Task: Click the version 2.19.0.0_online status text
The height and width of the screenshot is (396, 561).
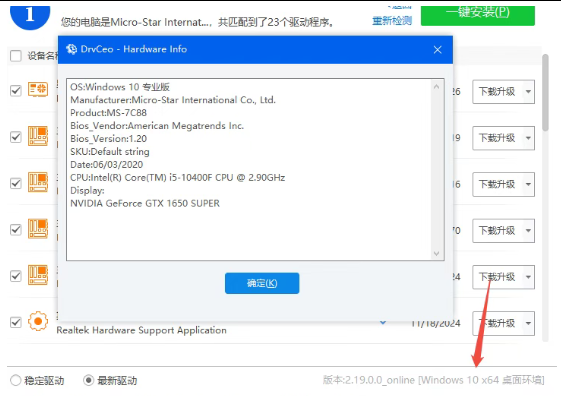Action: (433, 380)
